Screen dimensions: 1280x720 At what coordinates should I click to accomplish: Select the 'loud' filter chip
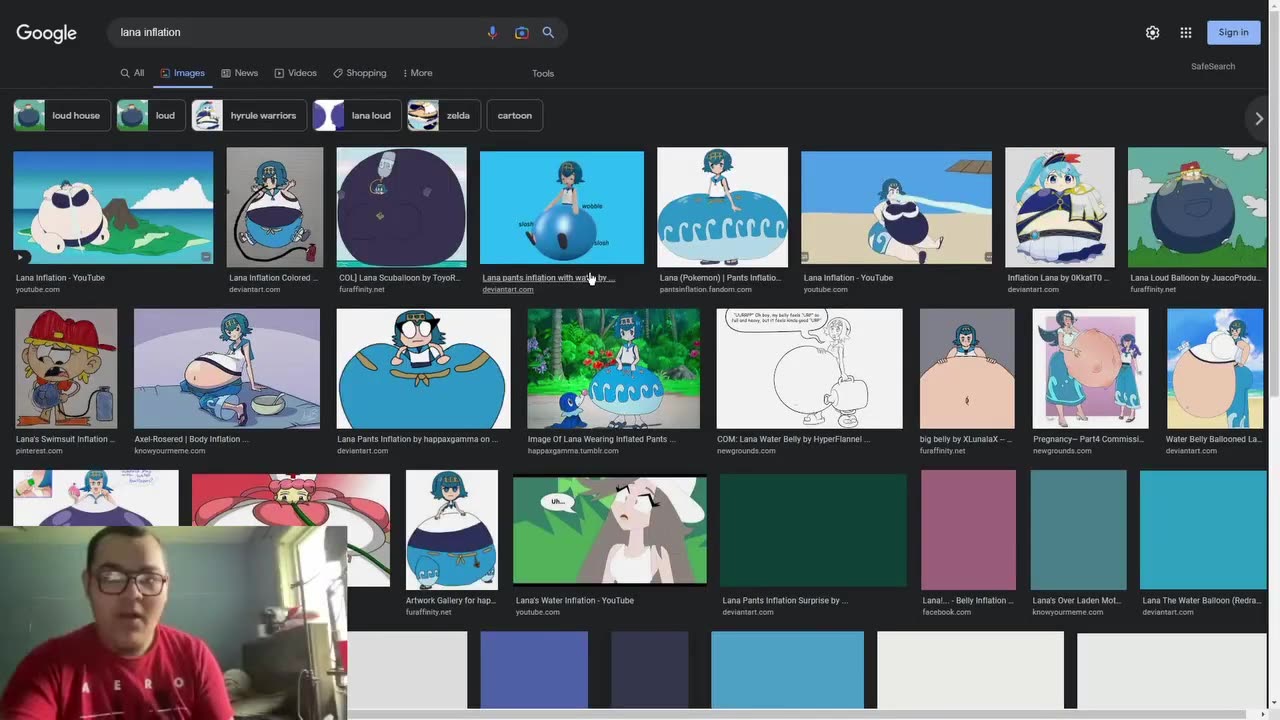tap(151, 115)
